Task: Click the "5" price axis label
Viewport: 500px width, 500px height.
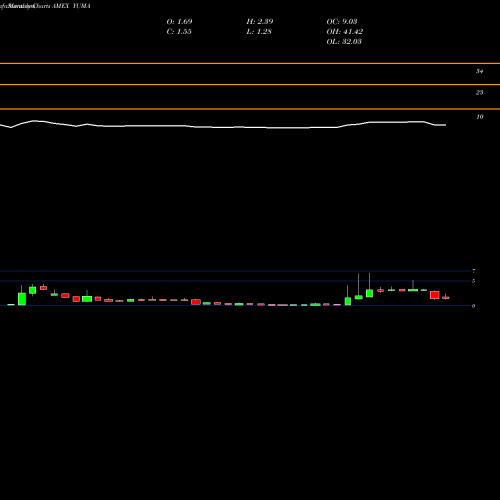Action: tap(473, 281)
